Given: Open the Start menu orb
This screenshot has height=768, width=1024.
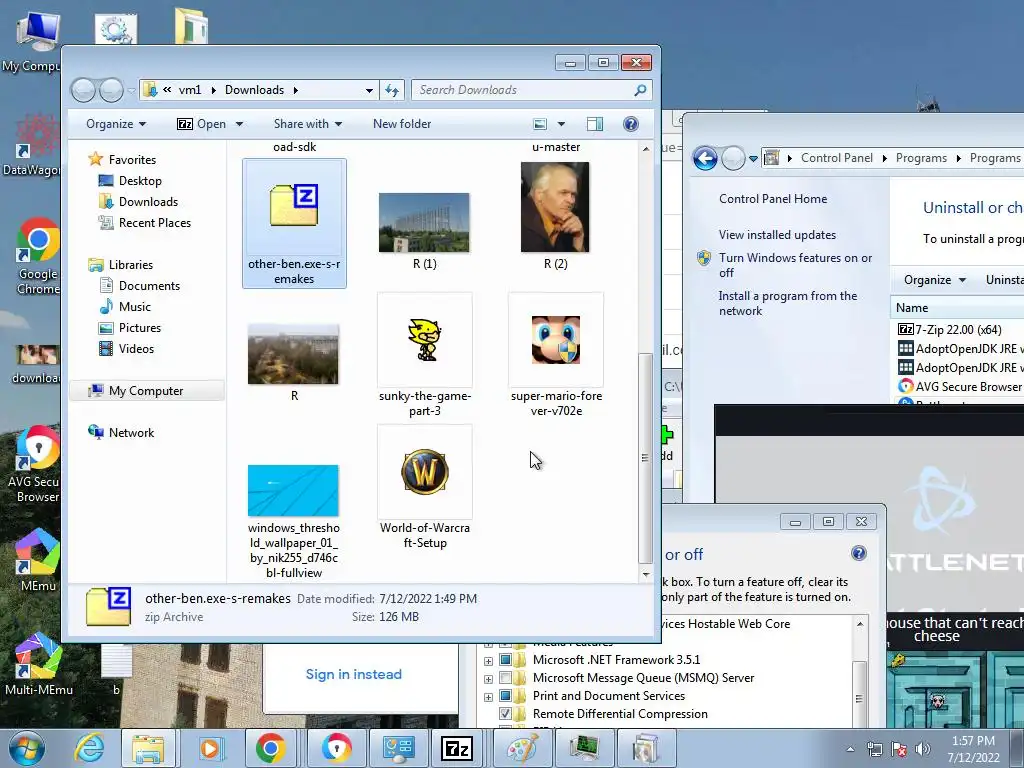Looking at the screenshot, I should (x=27, y=748).
